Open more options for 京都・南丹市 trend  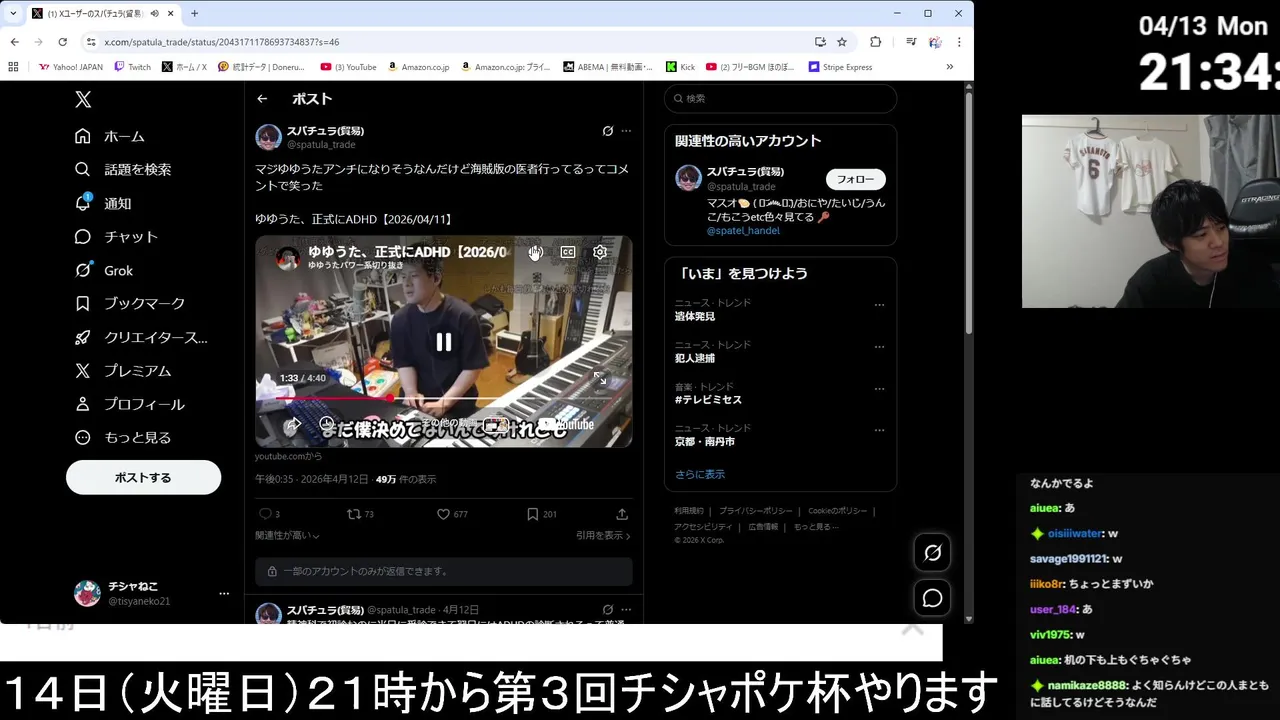pos(880,431)
